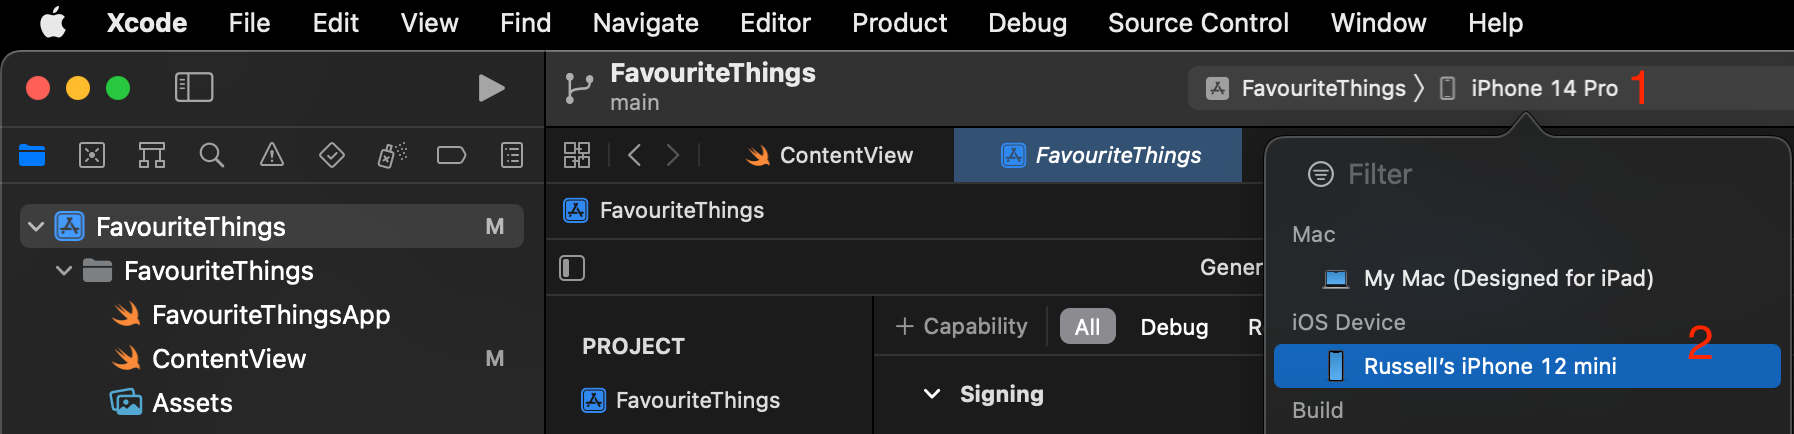Show the Symbol navigator

click(x=152, y=155)
